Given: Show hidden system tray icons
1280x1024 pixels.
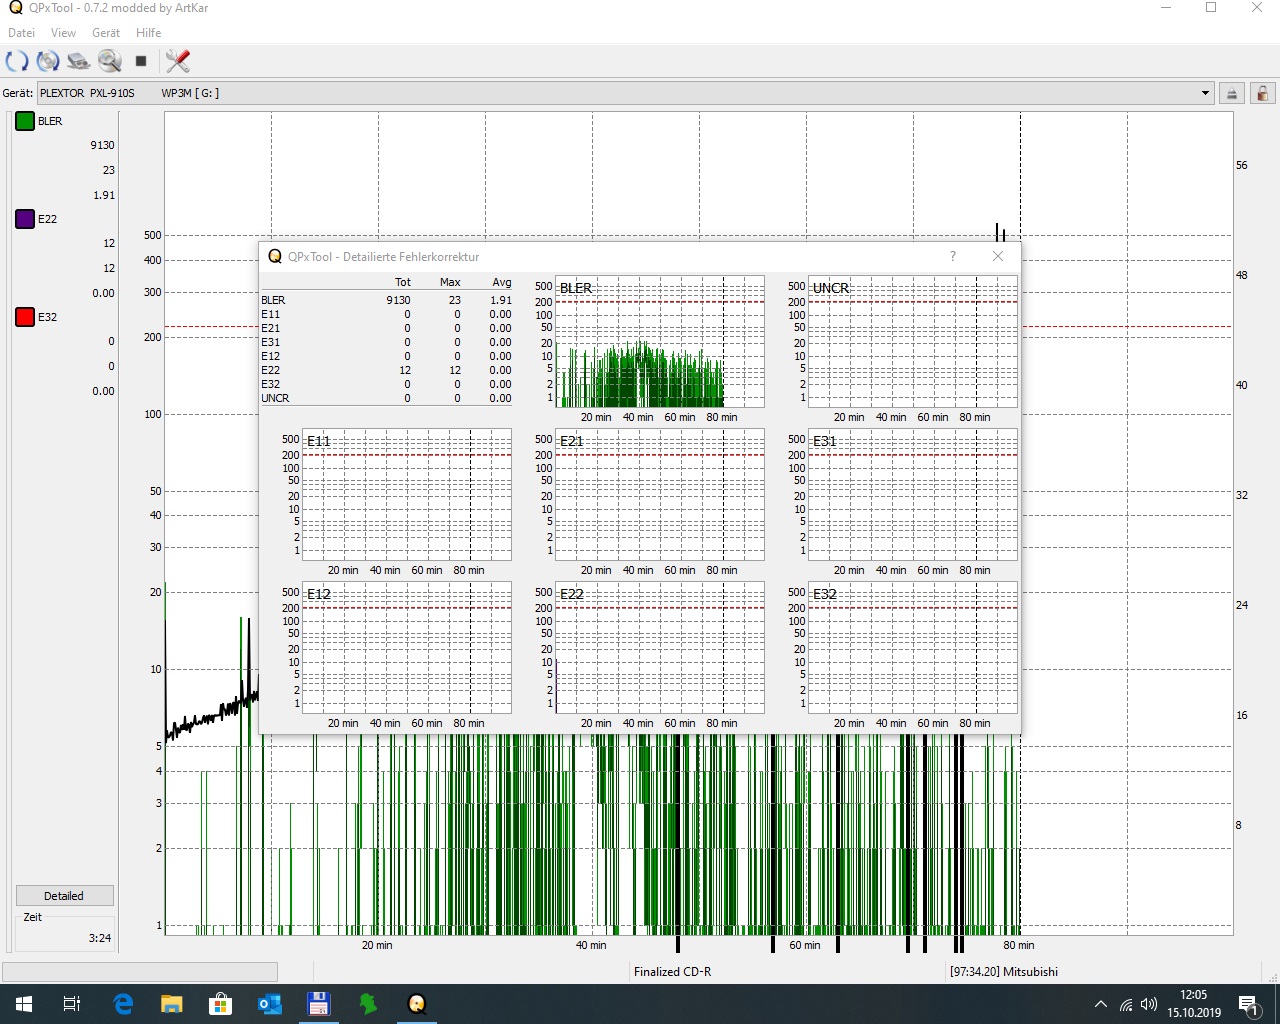Looking at the screenshot, I should click(1101, 1004).
